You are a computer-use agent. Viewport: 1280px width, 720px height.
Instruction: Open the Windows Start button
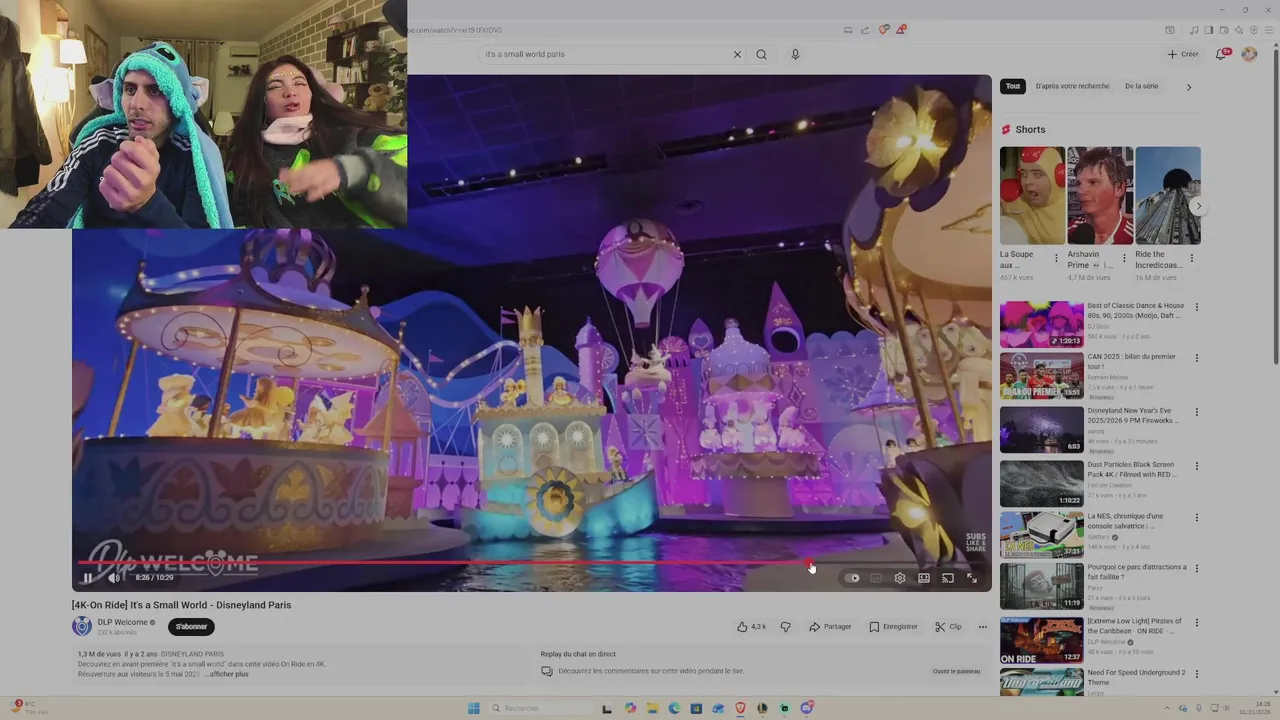click(473, 708)
